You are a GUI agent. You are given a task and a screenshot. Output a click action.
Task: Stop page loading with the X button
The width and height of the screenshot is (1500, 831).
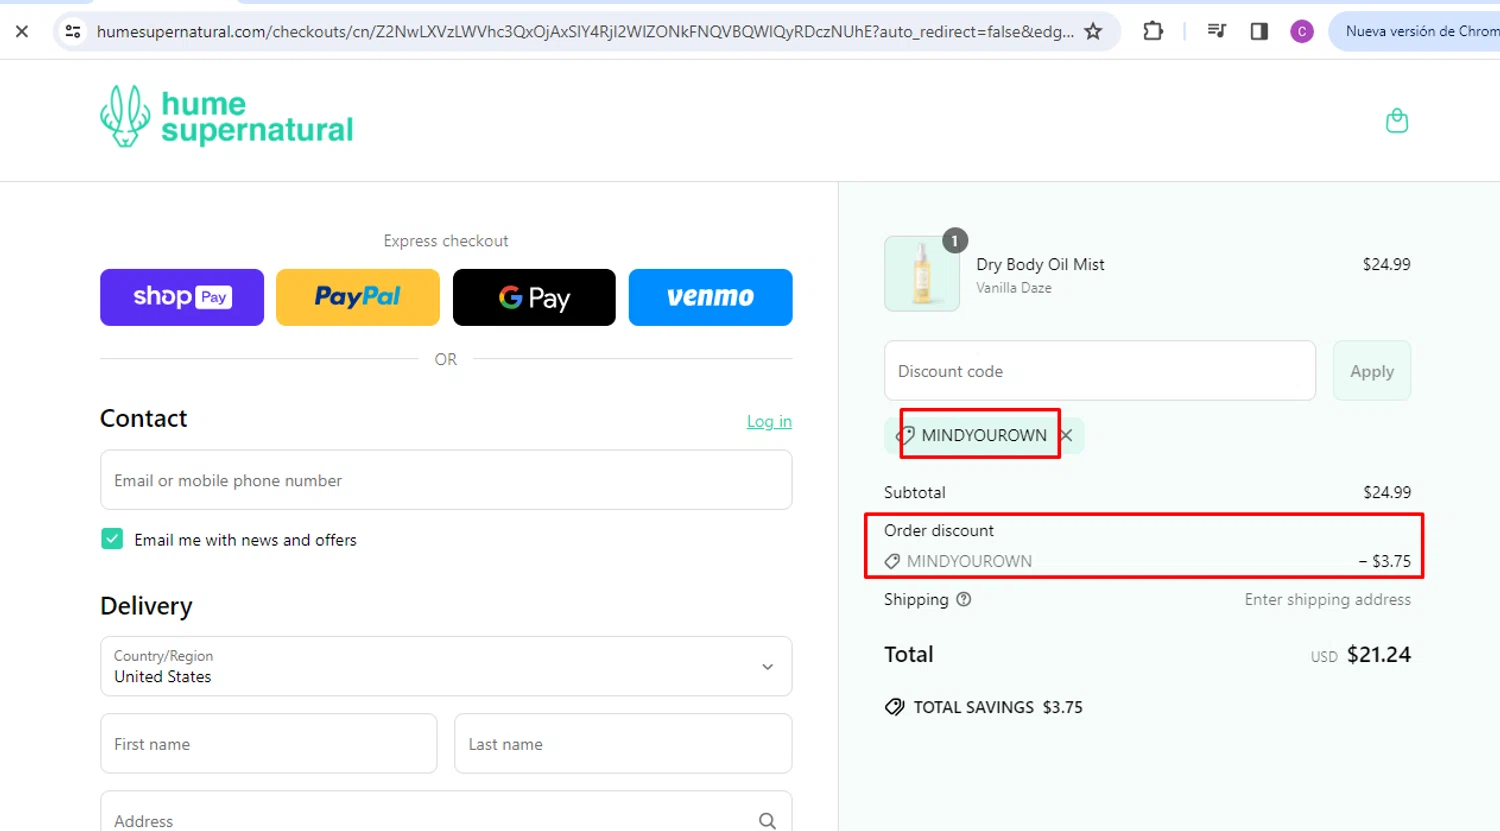(x=22, y=31)
